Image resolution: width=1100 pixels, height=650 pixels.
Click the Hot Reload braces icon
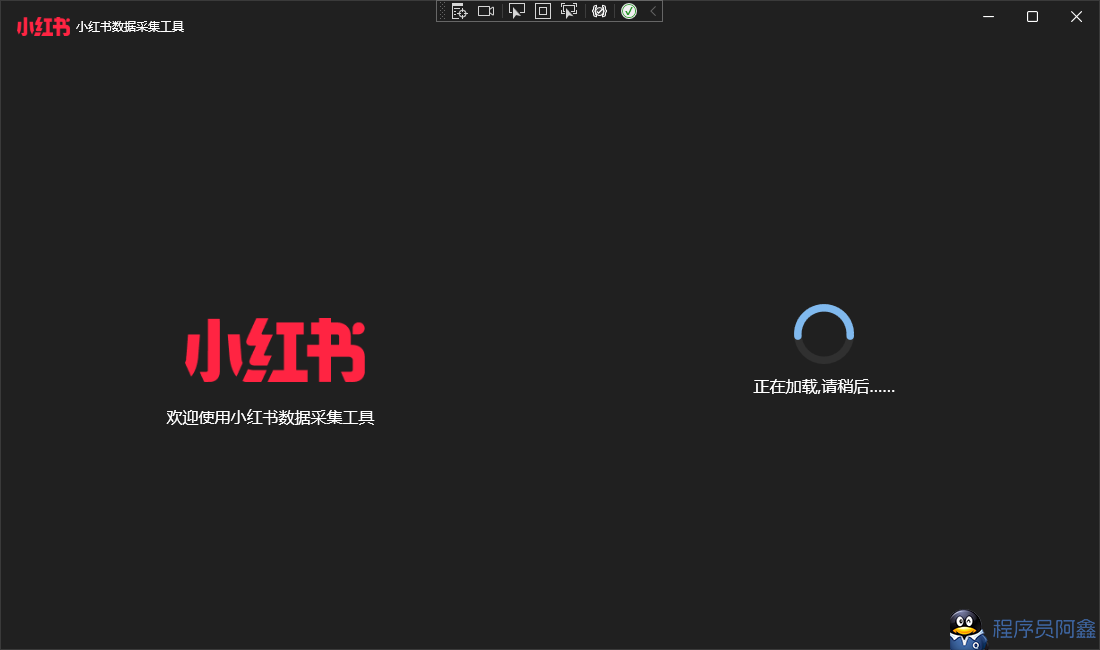(x=599, y=11)
